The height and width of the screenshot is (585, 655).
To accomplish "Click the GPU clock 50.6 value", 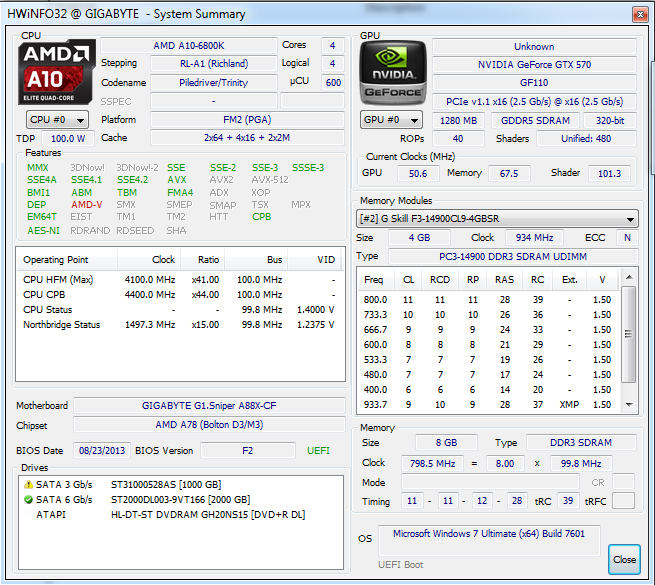I will click(x=418, y=173).
